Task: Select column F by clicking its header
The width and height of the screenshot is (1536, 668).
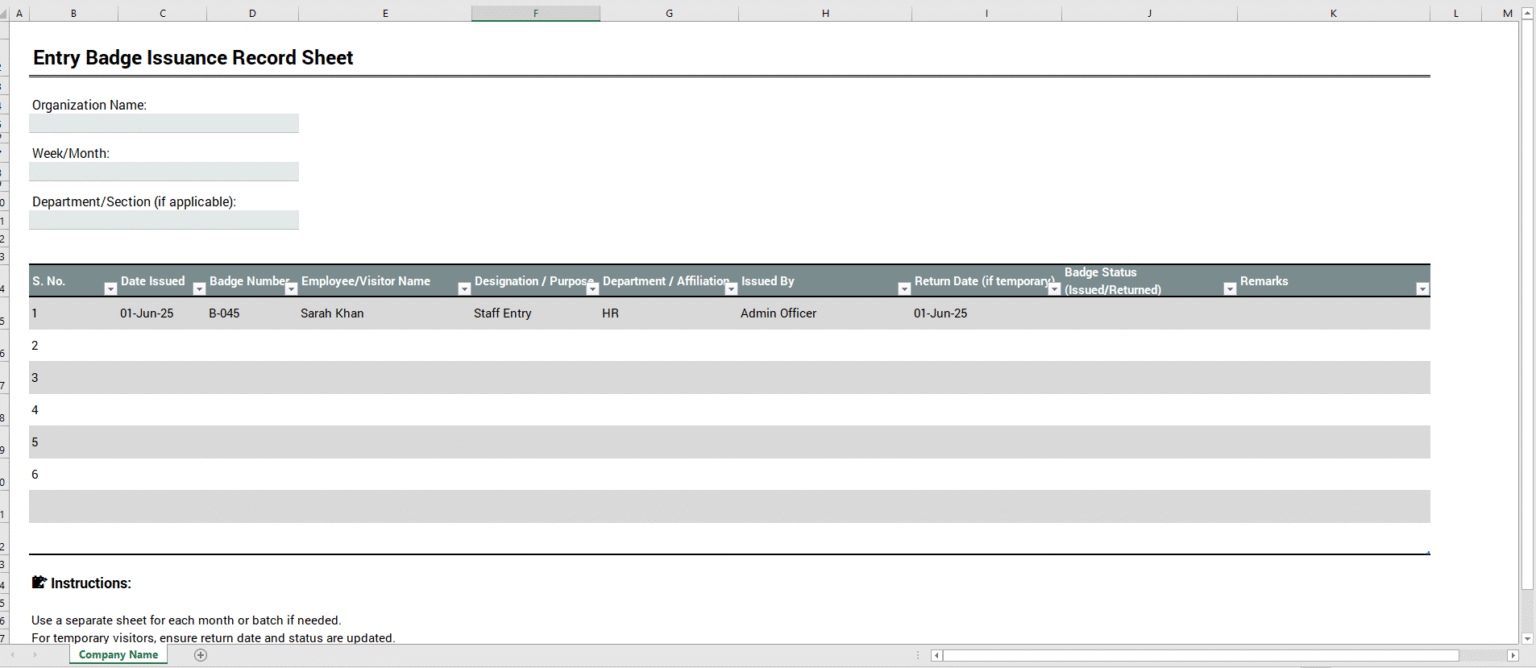Action: (x=535, y=12)
